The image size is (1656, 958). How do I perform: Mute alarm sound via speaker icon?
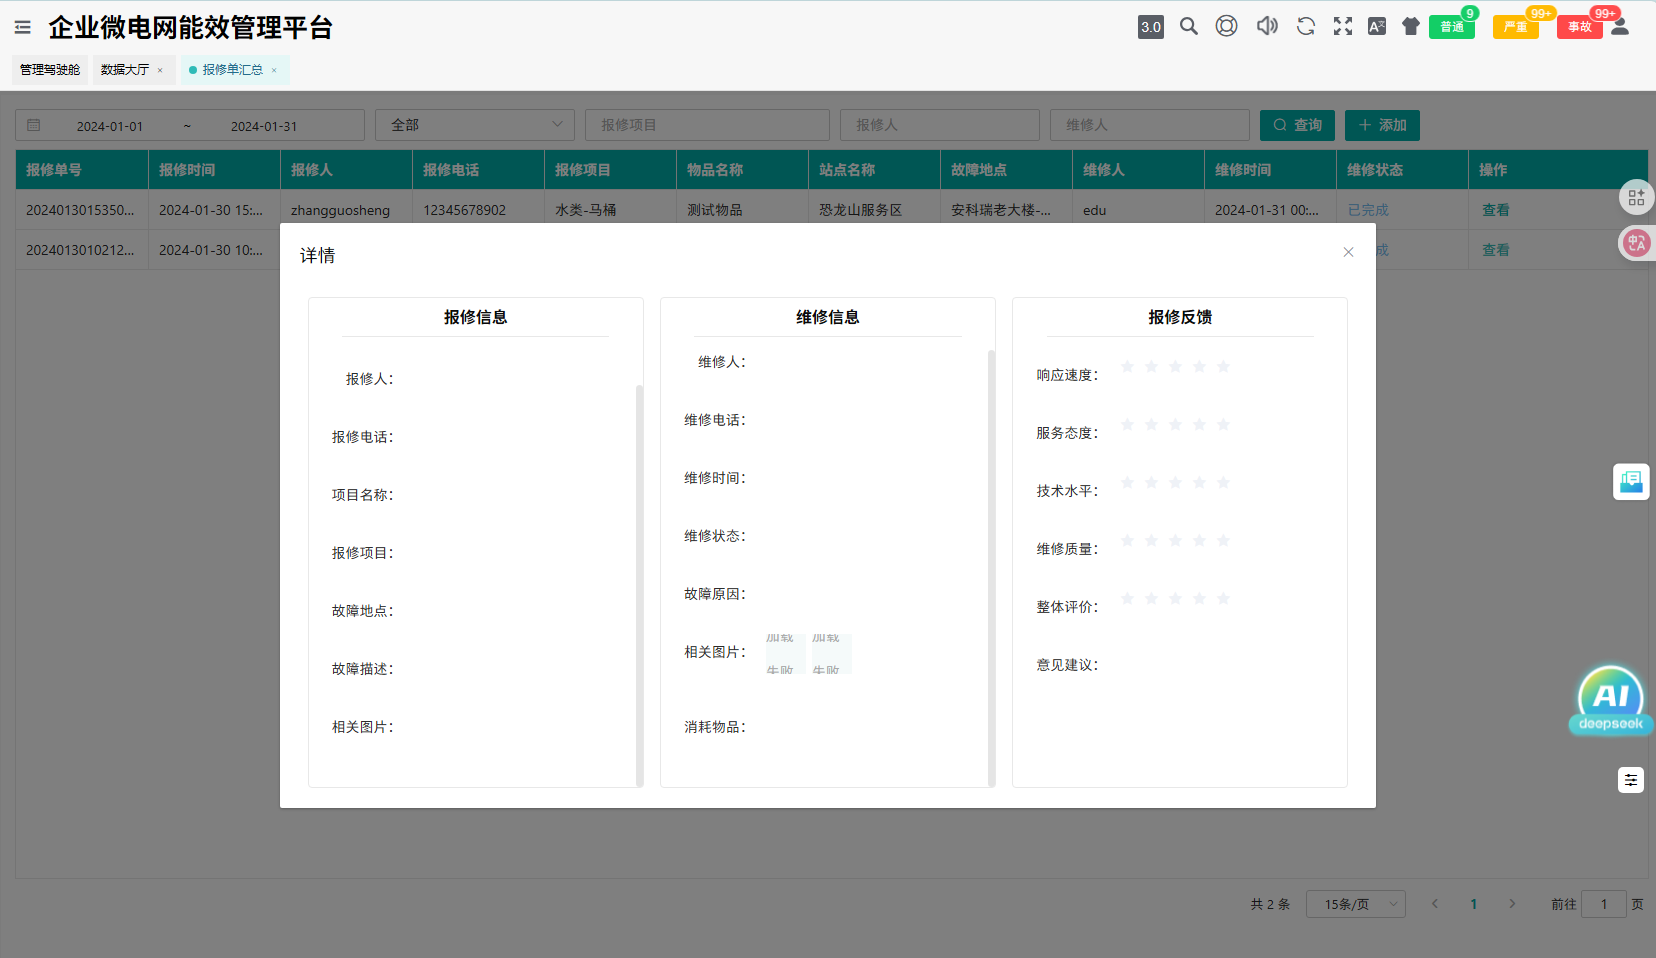click(x=1267, y=26)
